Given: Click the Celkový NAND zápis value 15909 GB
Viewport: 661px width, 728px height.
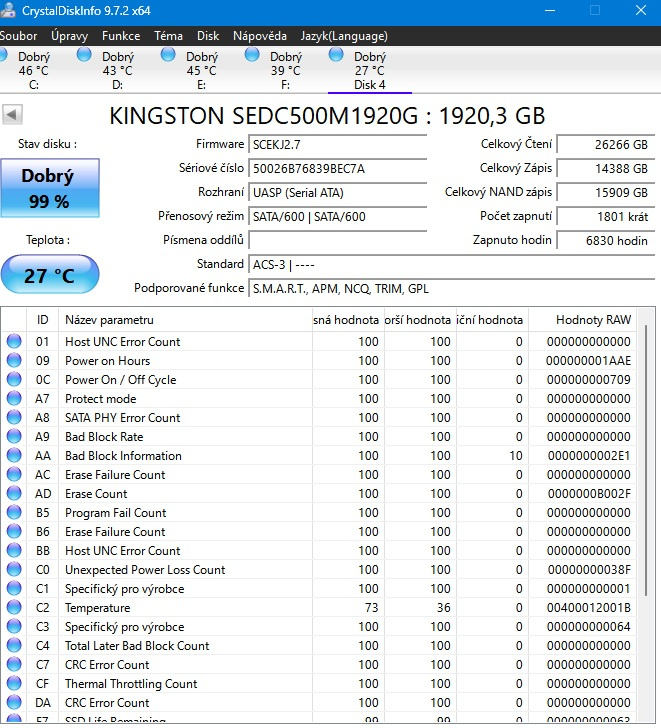Looking at the screenshot, I should 605,193.
